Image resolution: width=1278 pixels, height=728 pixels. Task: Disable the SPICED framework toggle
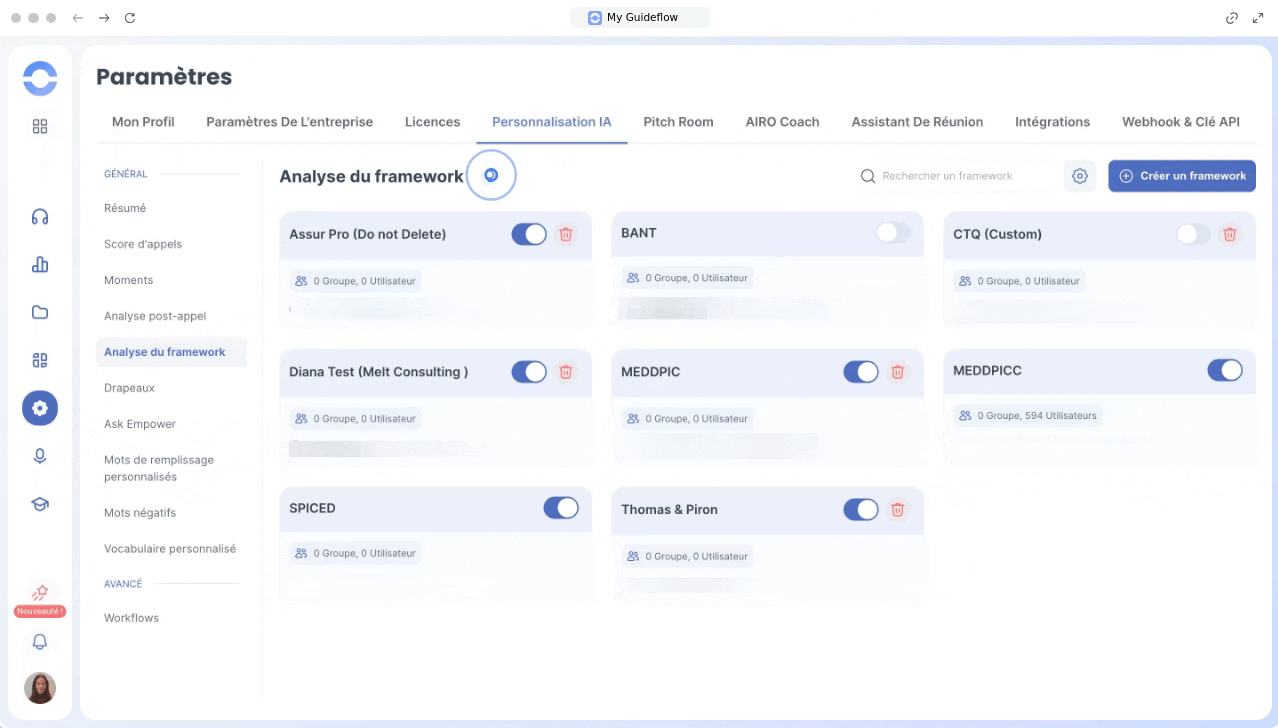point(561,508)
